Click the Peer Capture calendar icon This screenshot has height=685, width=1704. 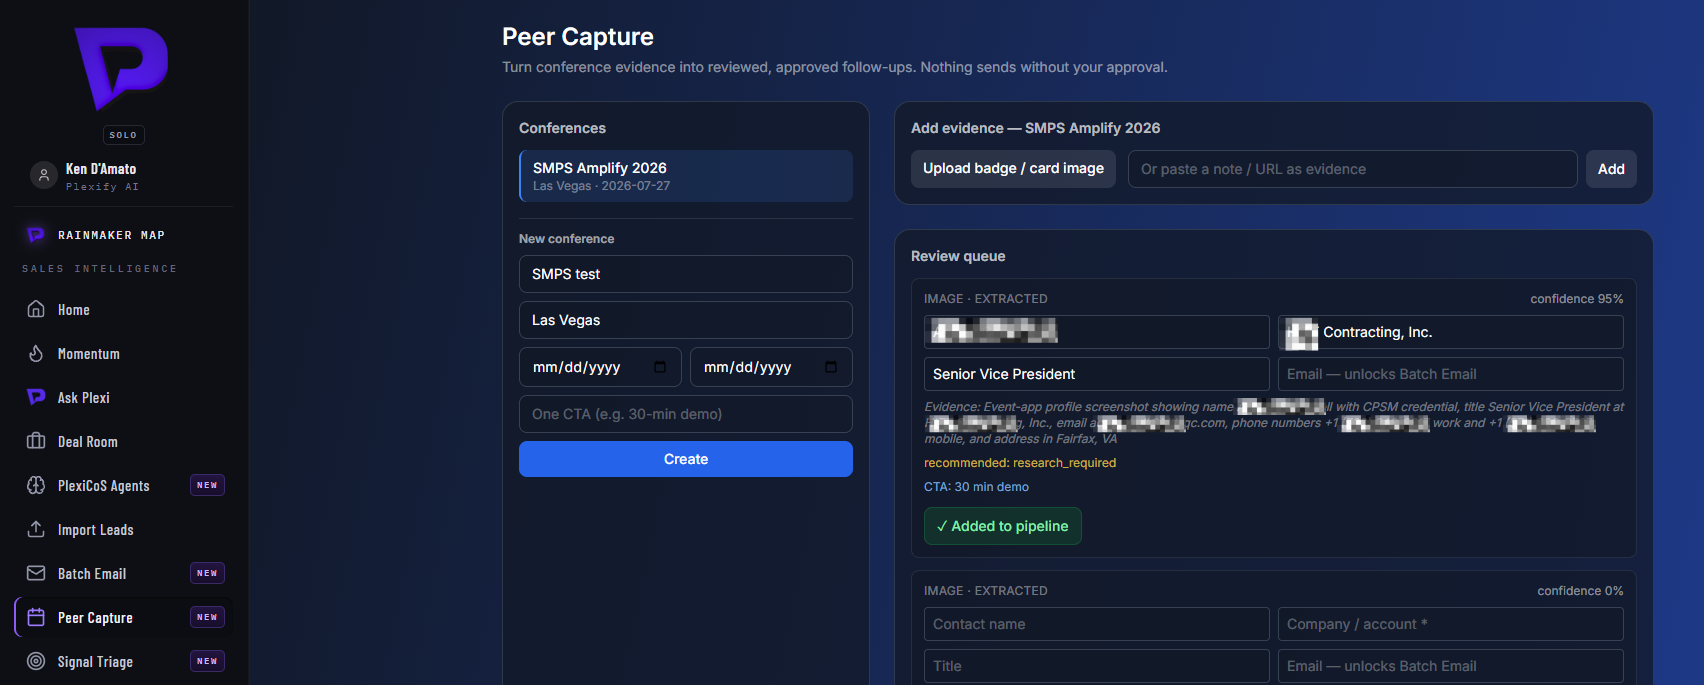[x=36, y=617]
